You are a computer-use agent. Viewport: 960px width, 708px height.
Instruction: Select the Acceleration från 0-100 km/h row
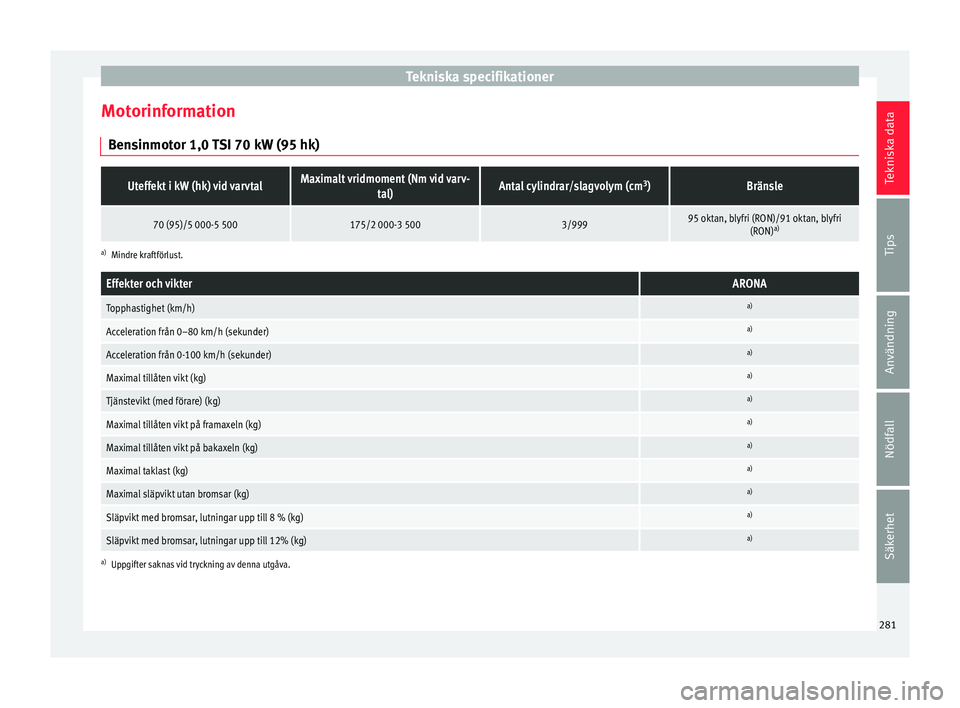coord(479,354)
